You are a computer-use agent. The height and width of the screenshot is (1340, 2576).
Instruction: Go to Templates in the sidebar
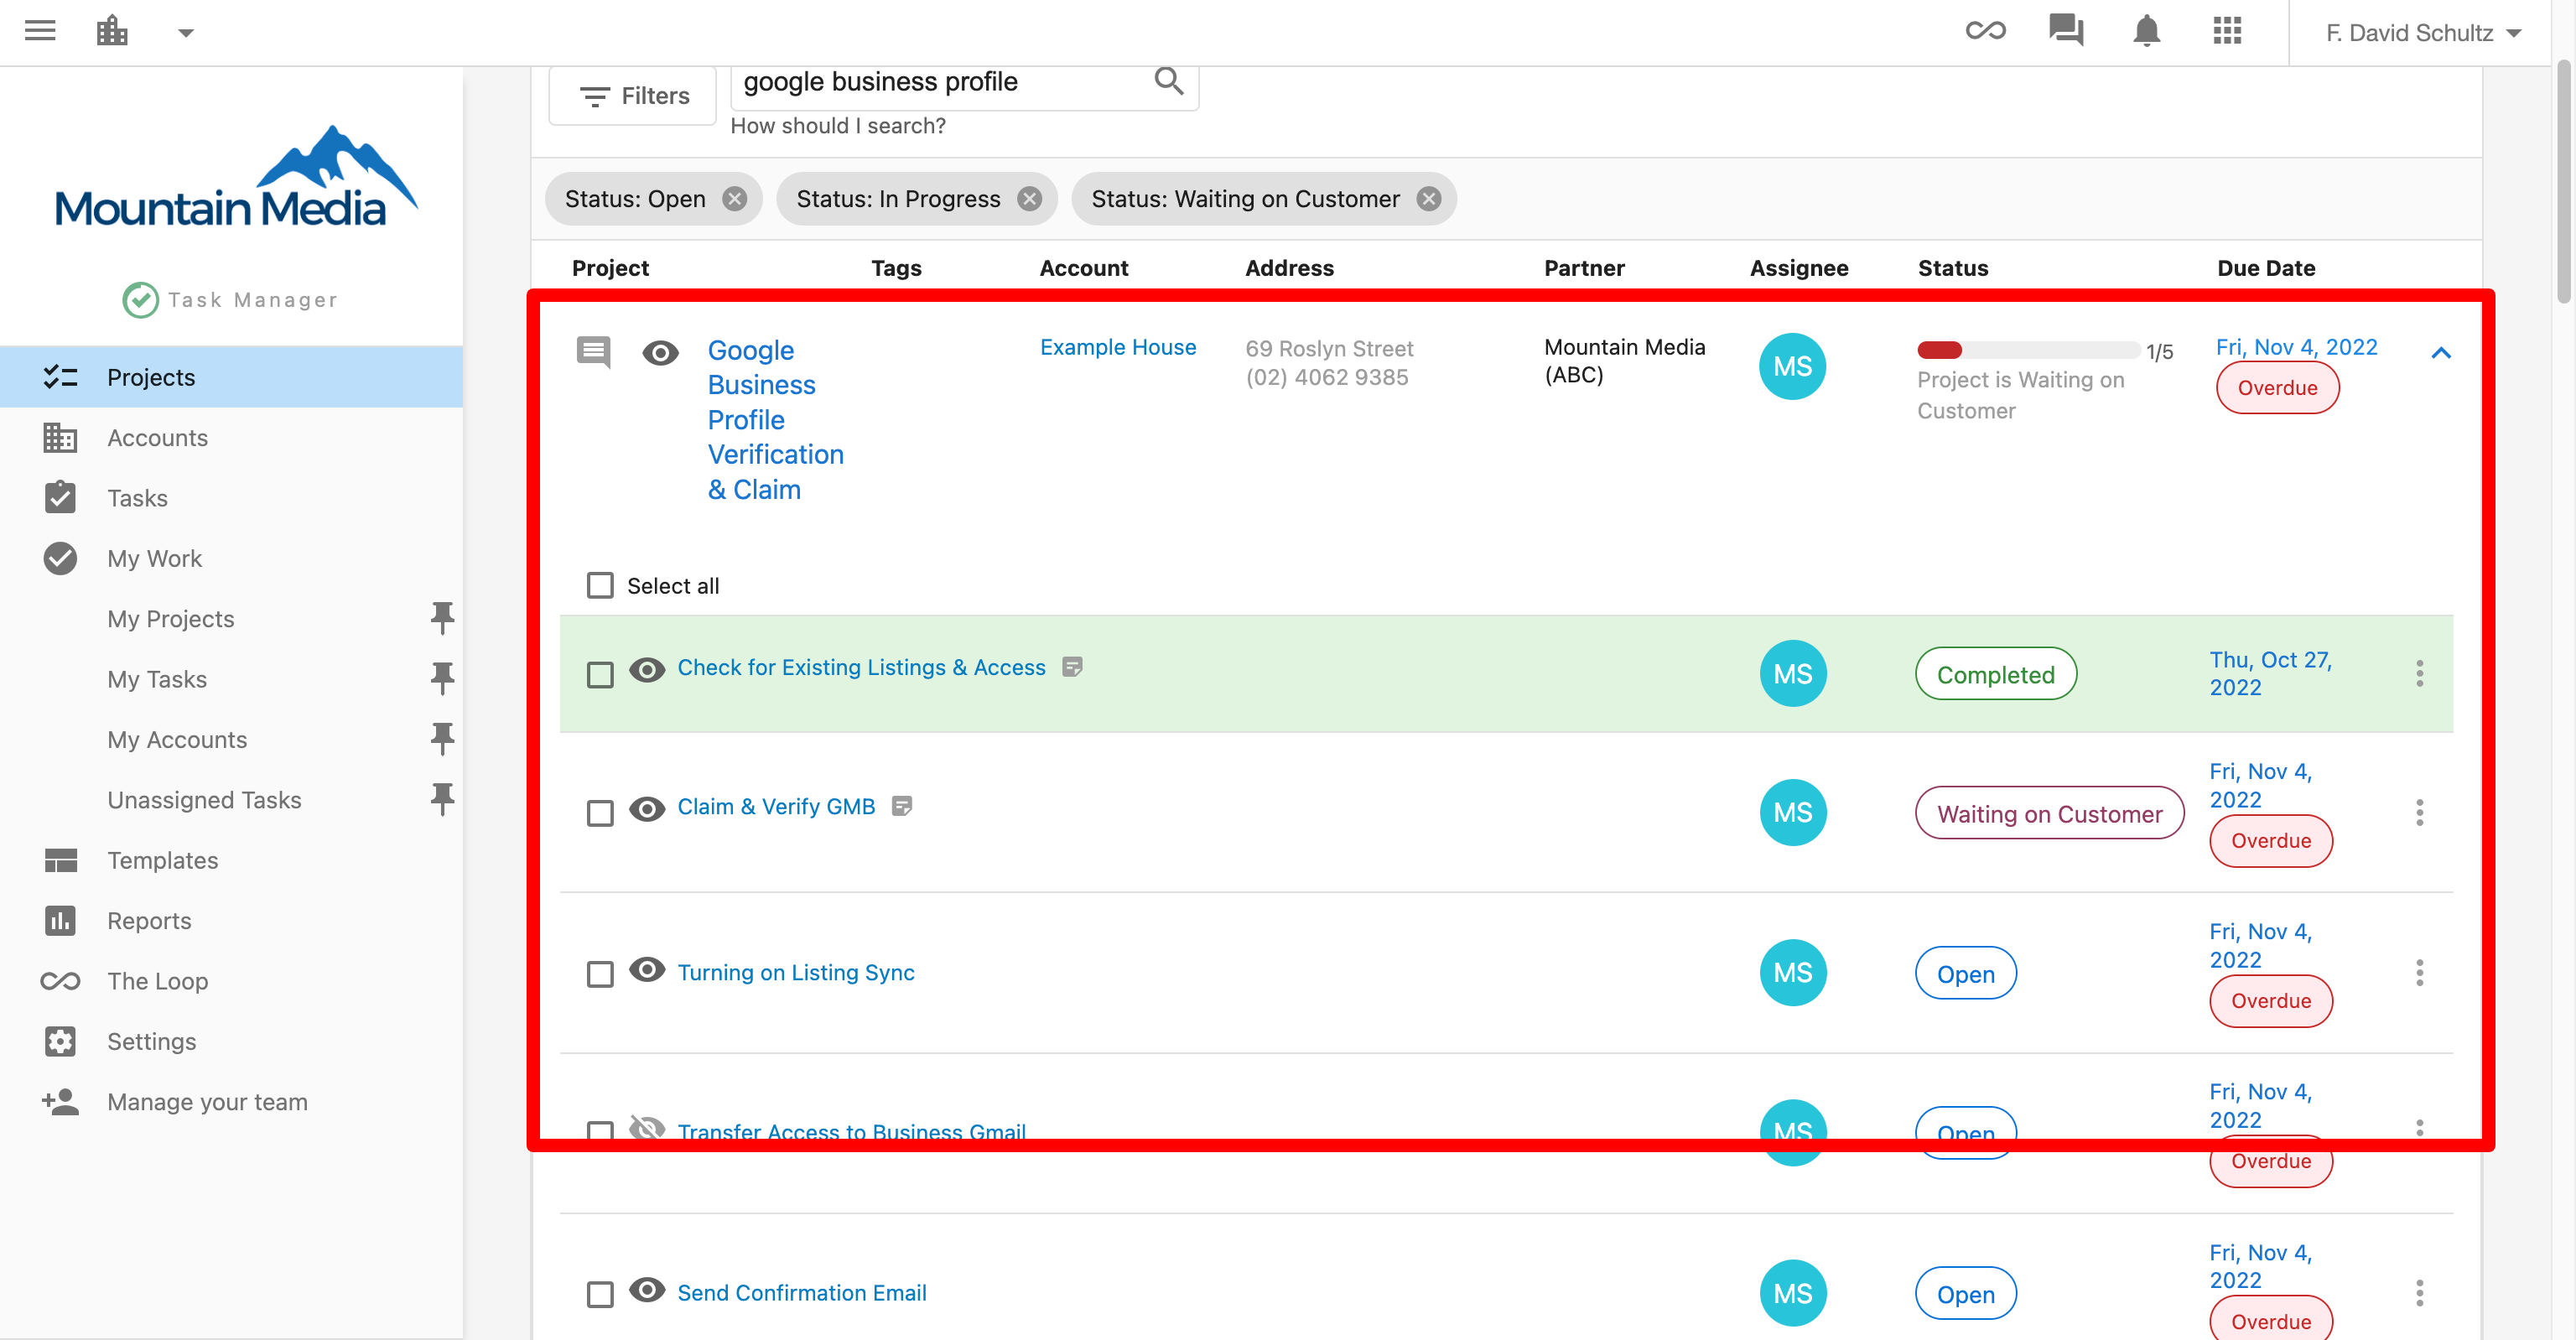231,860
